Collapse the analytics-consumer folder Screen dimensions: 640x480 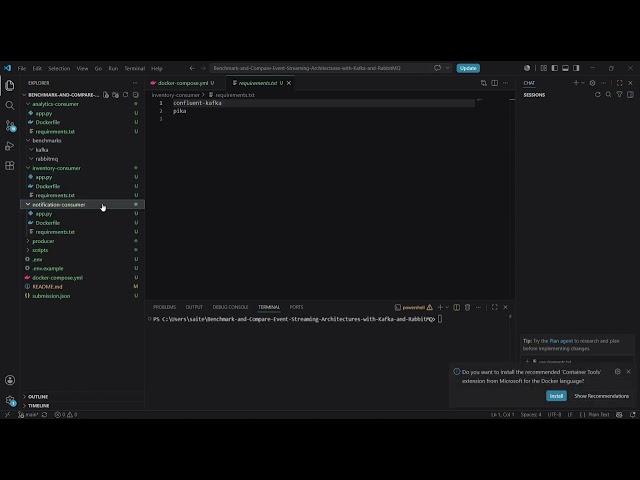tap(82, 104)
